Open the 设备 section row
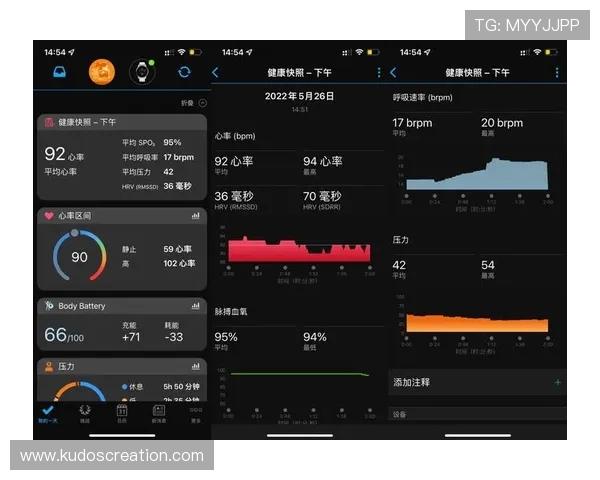The image size is (600, 480). (477, 414)
